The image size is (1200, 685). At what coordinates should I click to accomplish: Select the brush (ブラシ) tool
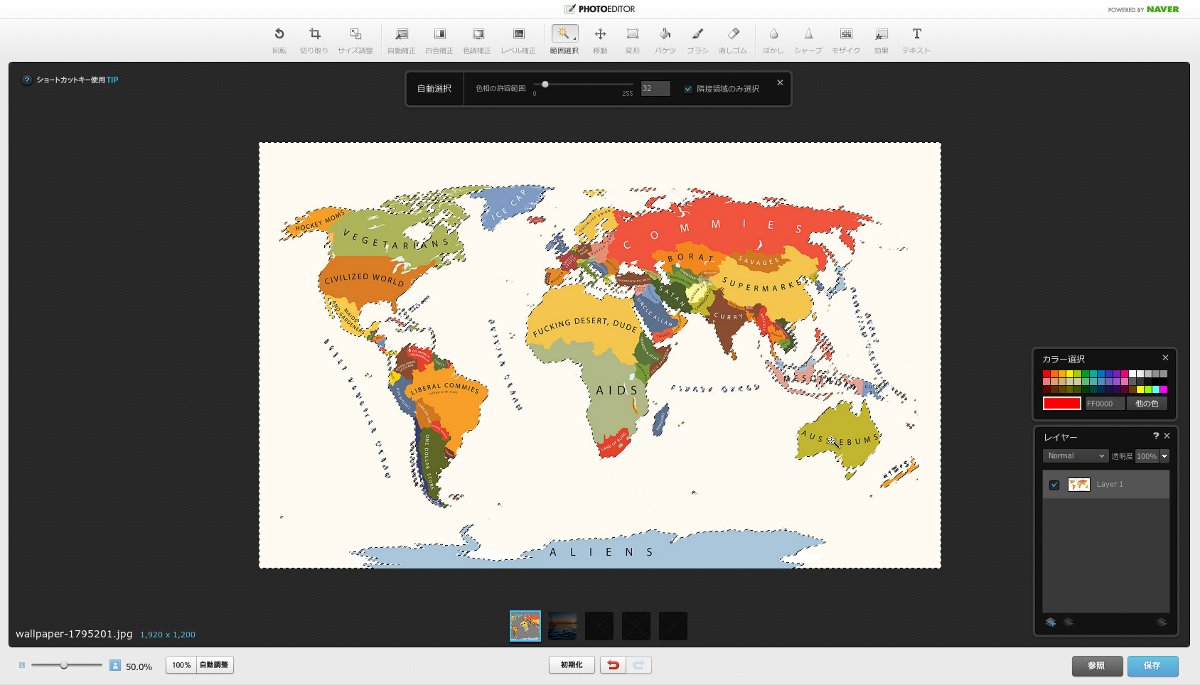[x=698, y=39]
